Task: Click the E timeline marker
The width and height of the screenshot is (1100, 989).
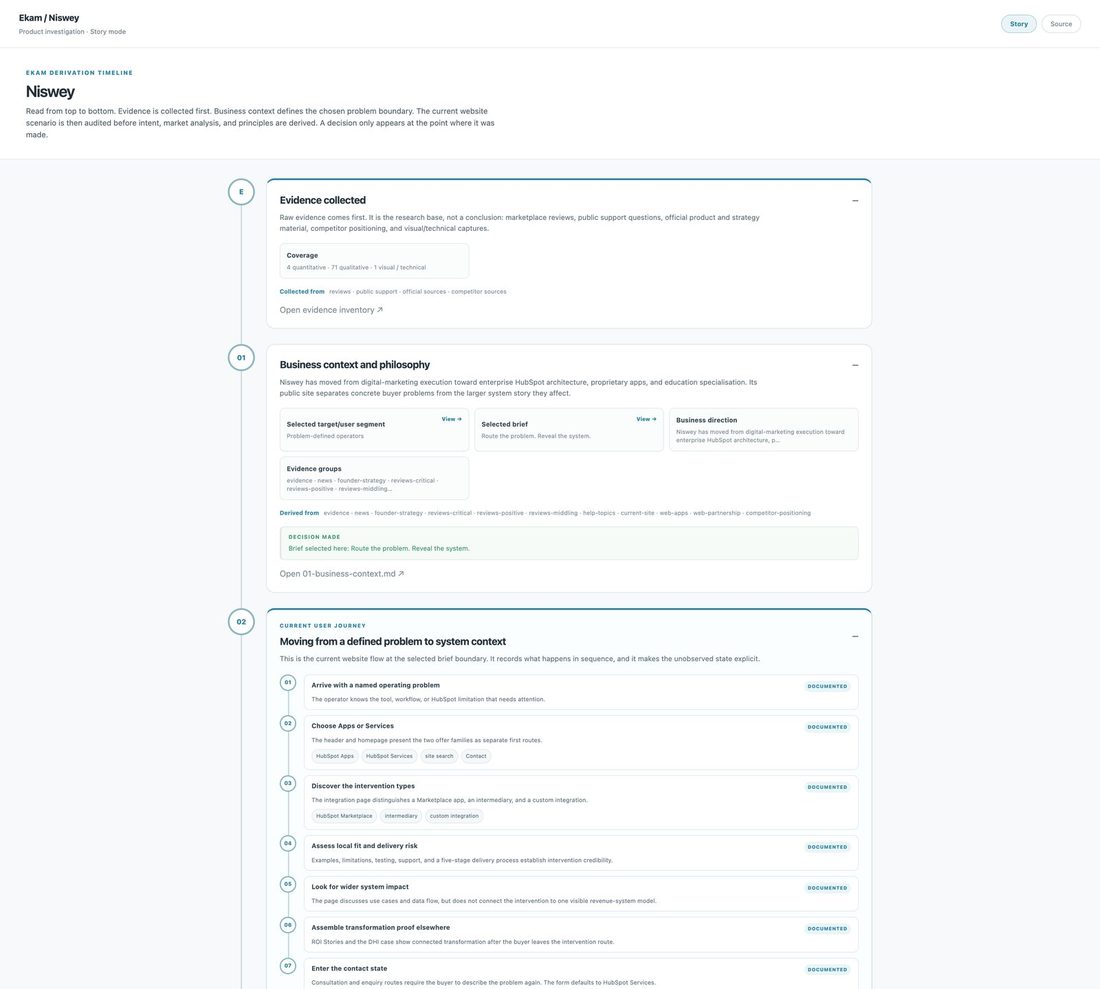Action: pyautogui.click(x=241, y=192)
